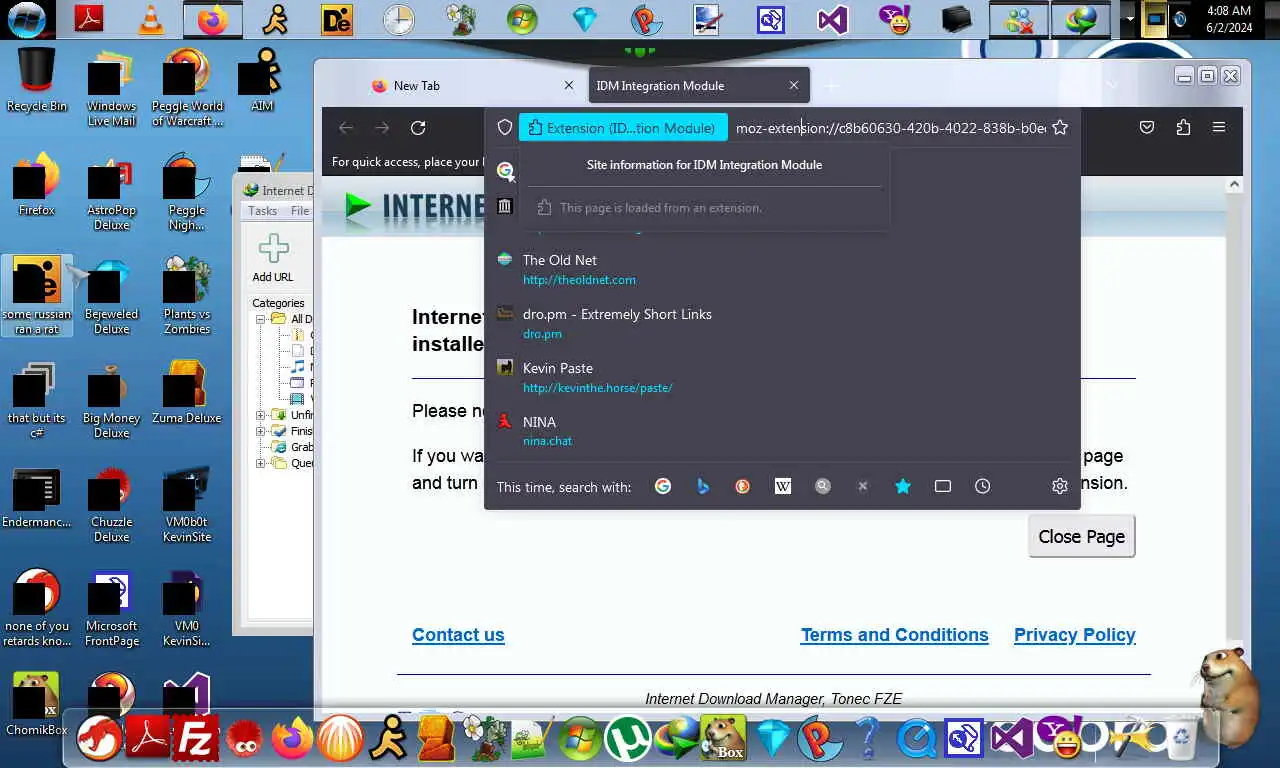Open the Firefox Extensions puzzle icon
The width and height of the screenshot is (1280, 768).
pos(1183,127)
